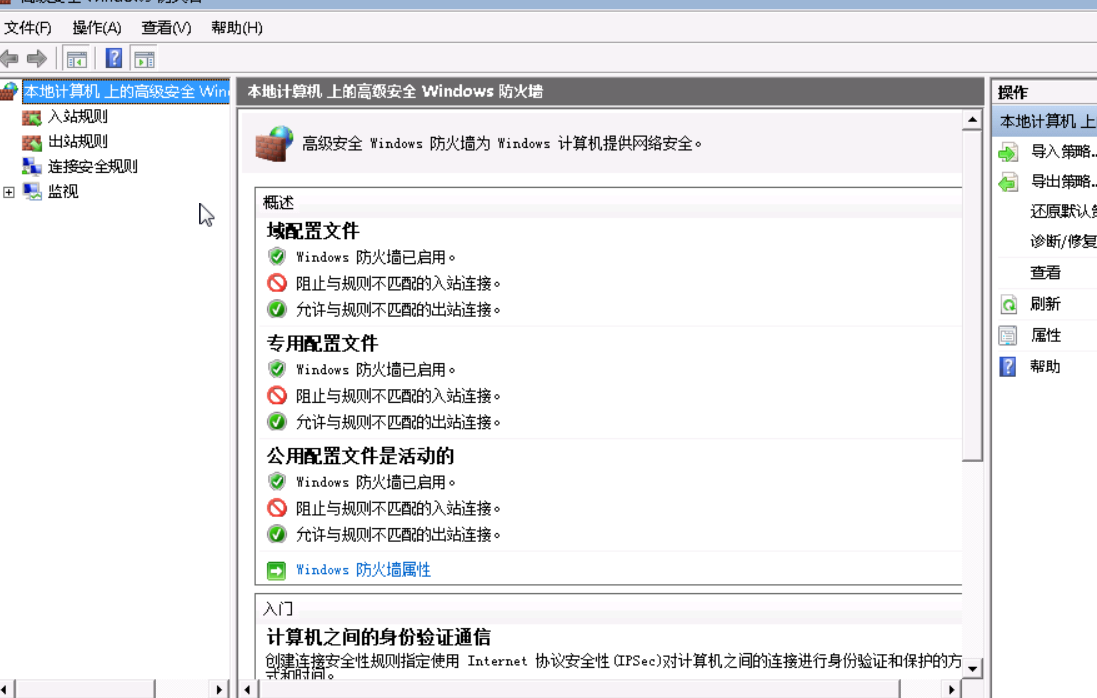1097x698 pixels.
Task: Select 监视 label in the tree
Action: (x=63, y=192)
